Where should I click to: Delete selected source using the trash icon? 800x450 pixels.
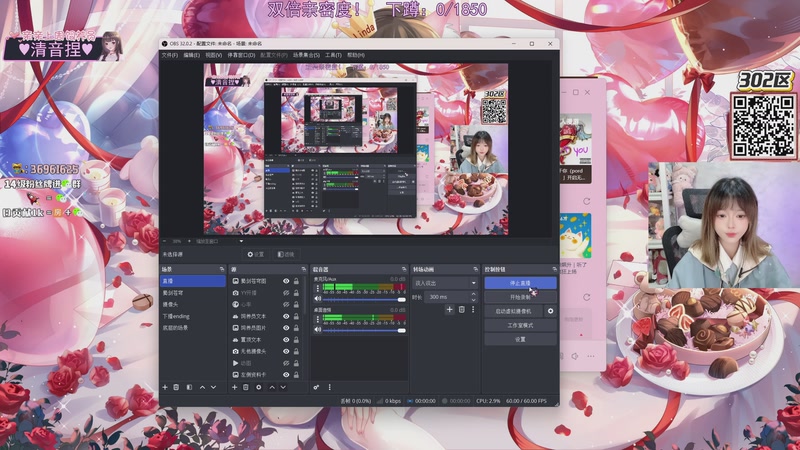(x=246, y=387)
